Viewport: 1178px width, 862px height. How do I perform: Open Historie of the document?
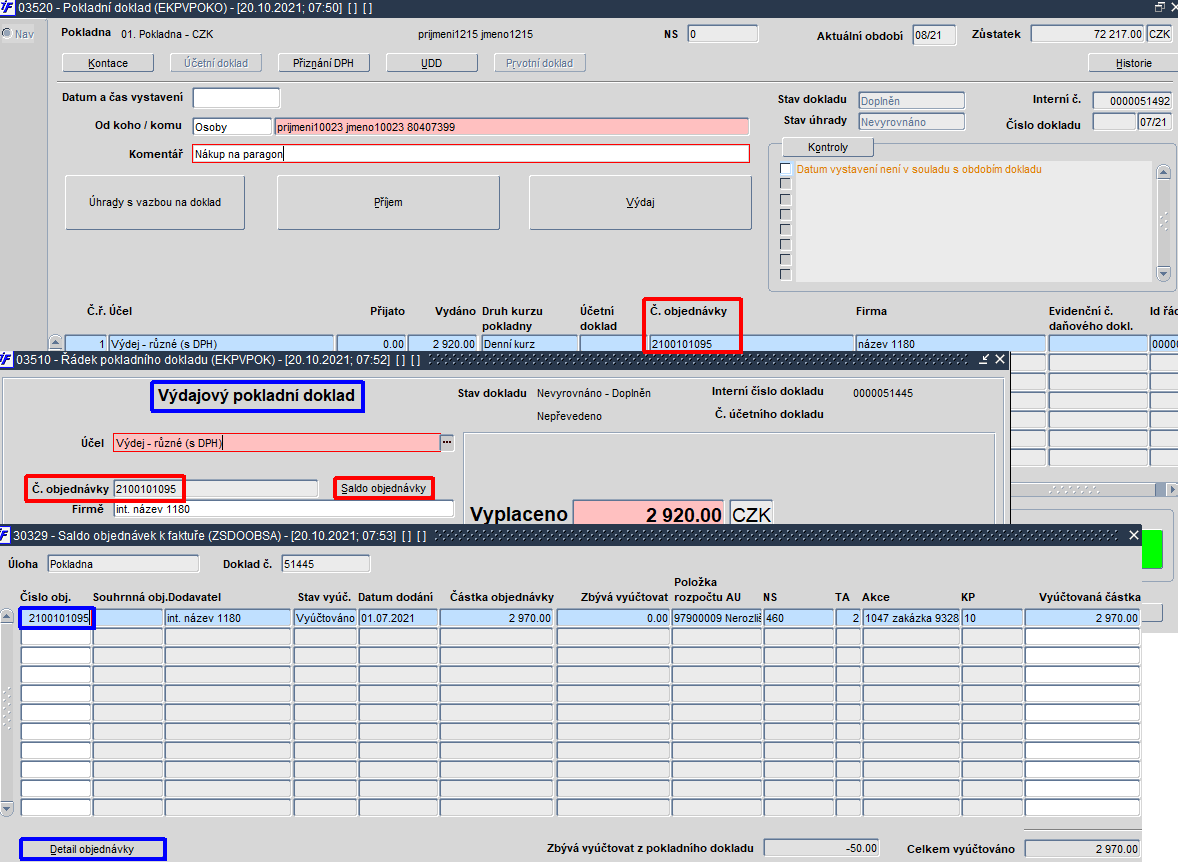[1133, 63]
